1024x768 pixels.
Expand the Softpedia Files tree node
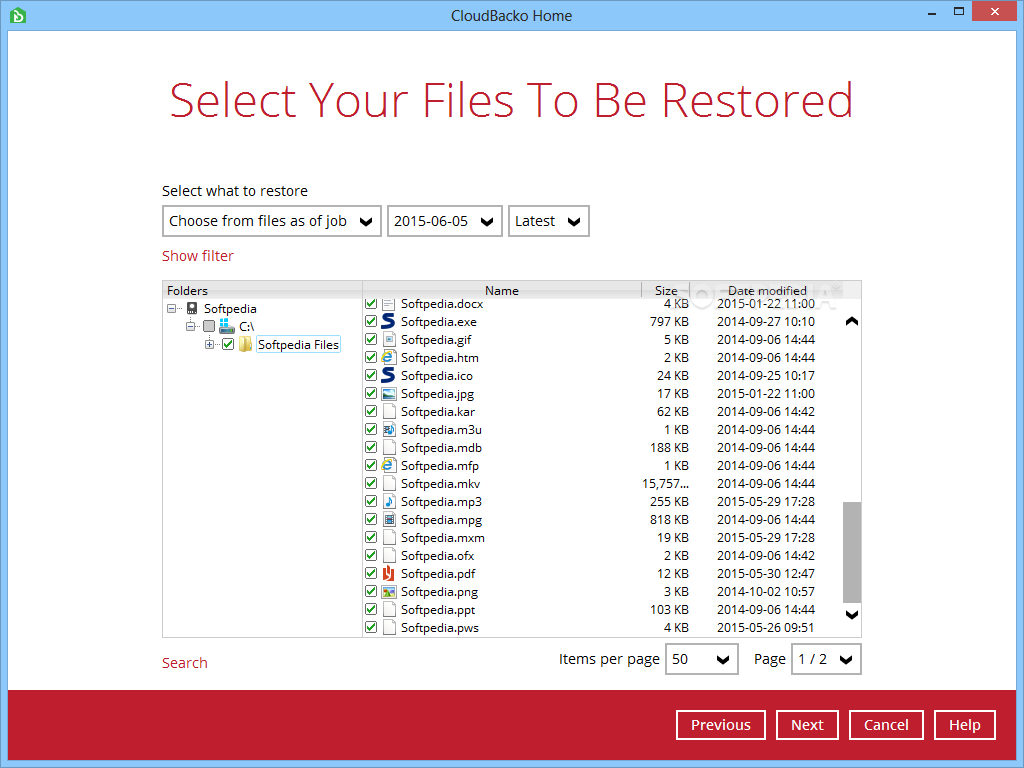coord(210,344)
